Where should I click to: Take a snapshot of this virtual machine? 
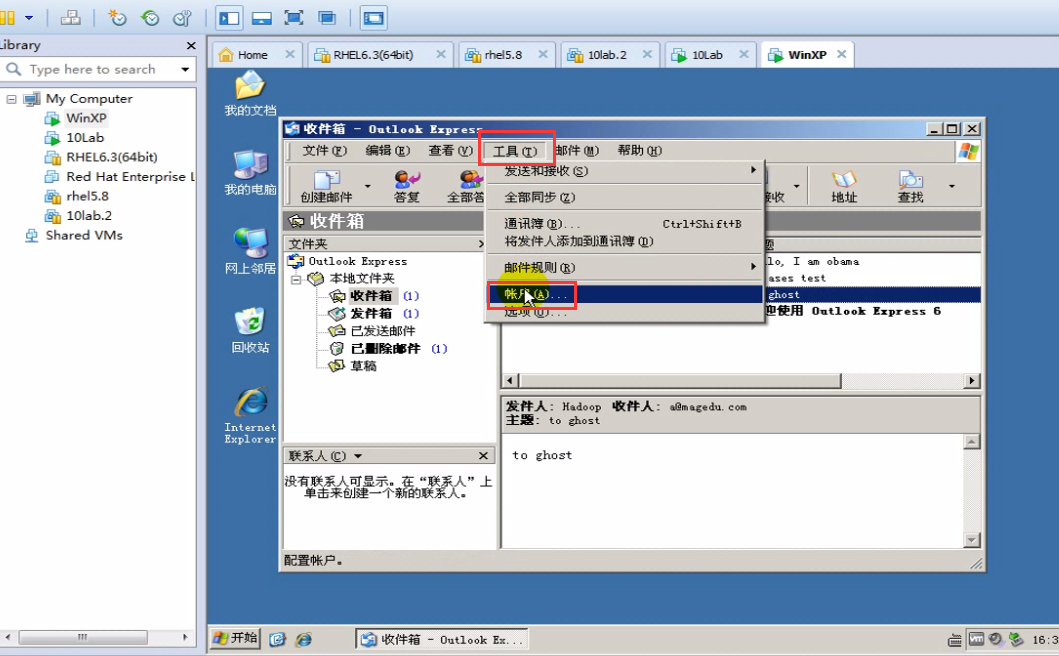pyautogui.click(x=117, y=18)
